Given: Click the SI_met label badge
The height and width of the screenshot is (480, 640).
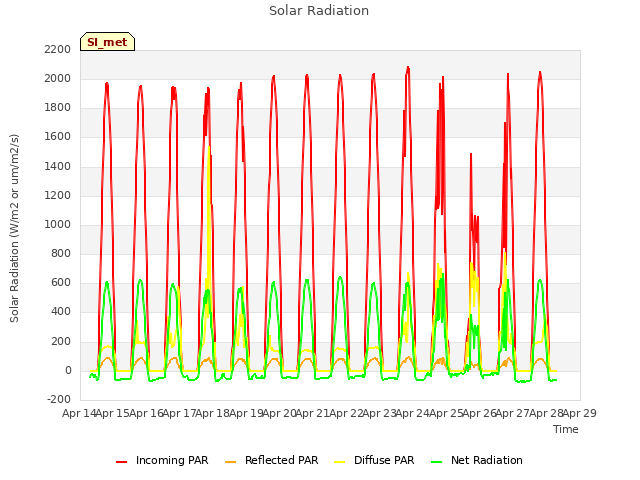Looking at the screenshot, I should pyautogui.click(x=107, y=42).
